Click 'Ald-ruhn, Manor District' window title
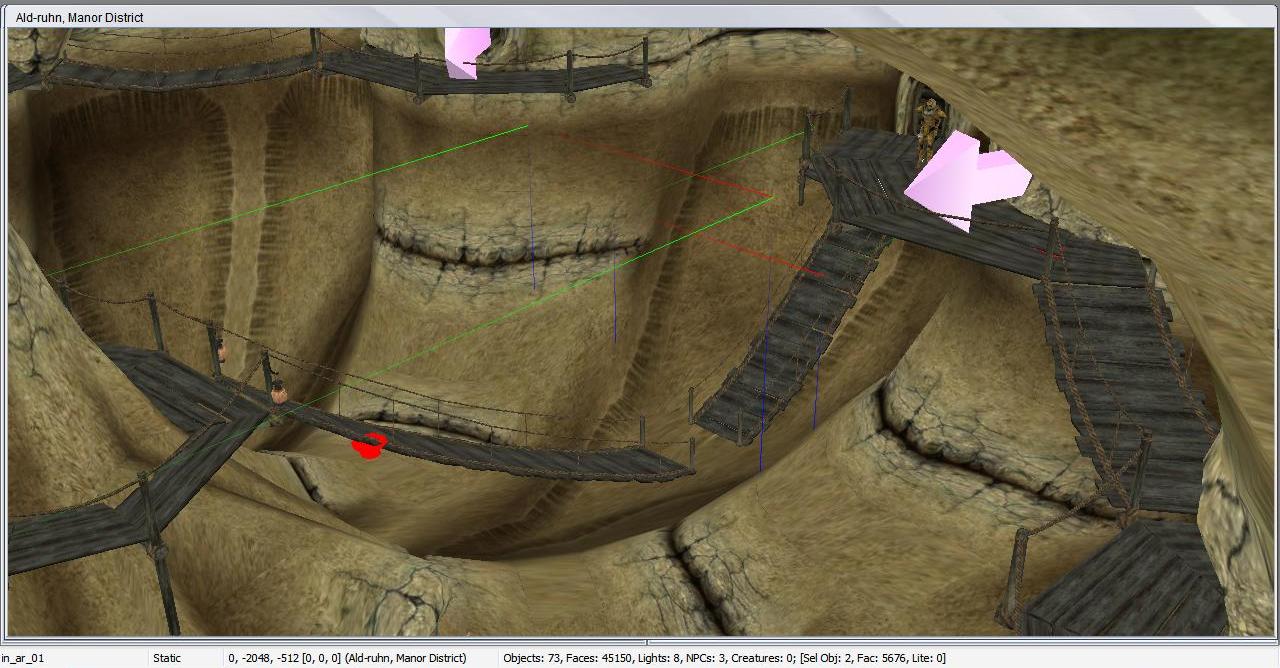 tap(79, 18)
